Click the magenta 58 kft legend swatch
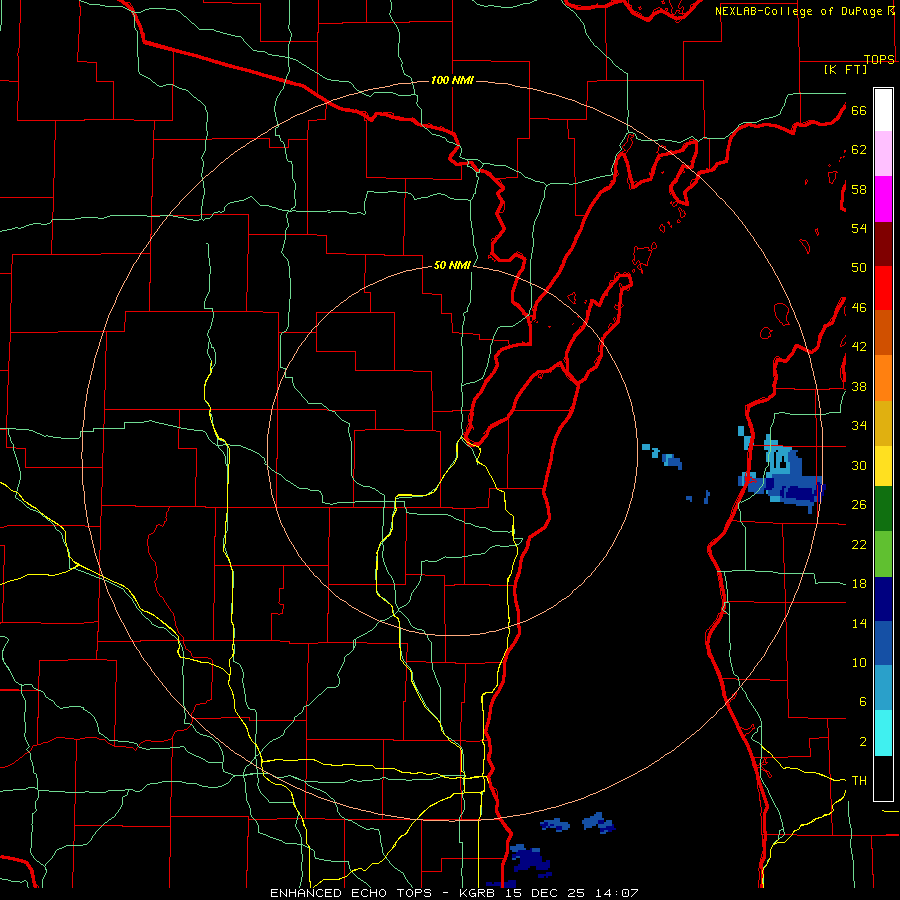 tap(883, 199)
